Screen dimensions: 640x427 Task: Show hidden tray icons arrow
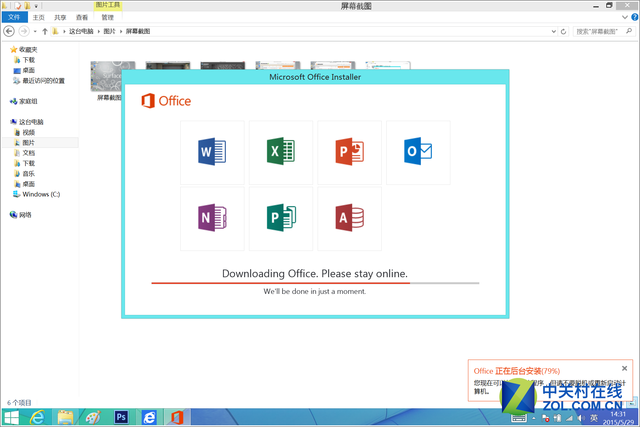click(x=534, y=418)
